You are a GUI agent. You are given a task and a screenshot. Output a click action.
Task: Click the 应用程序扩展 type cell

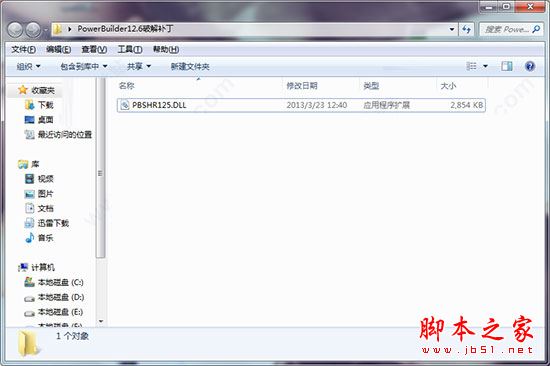pos(387,105)
